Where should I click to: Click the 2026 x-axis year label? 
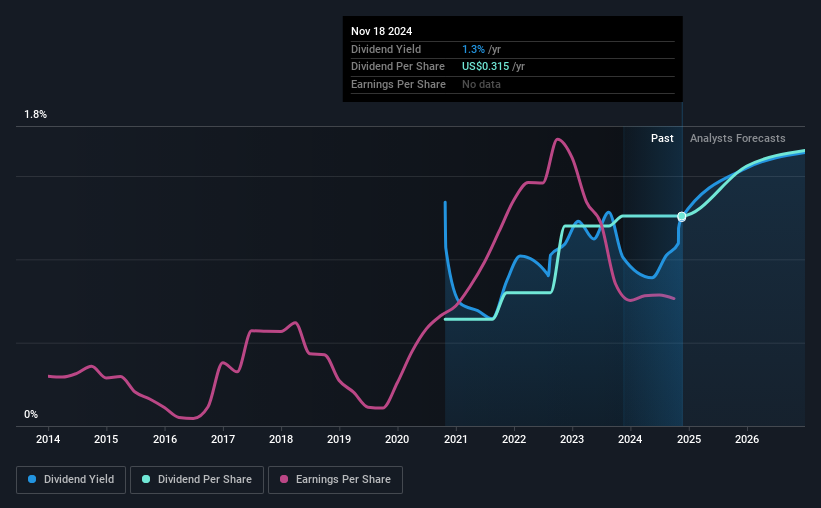[747, 439]
